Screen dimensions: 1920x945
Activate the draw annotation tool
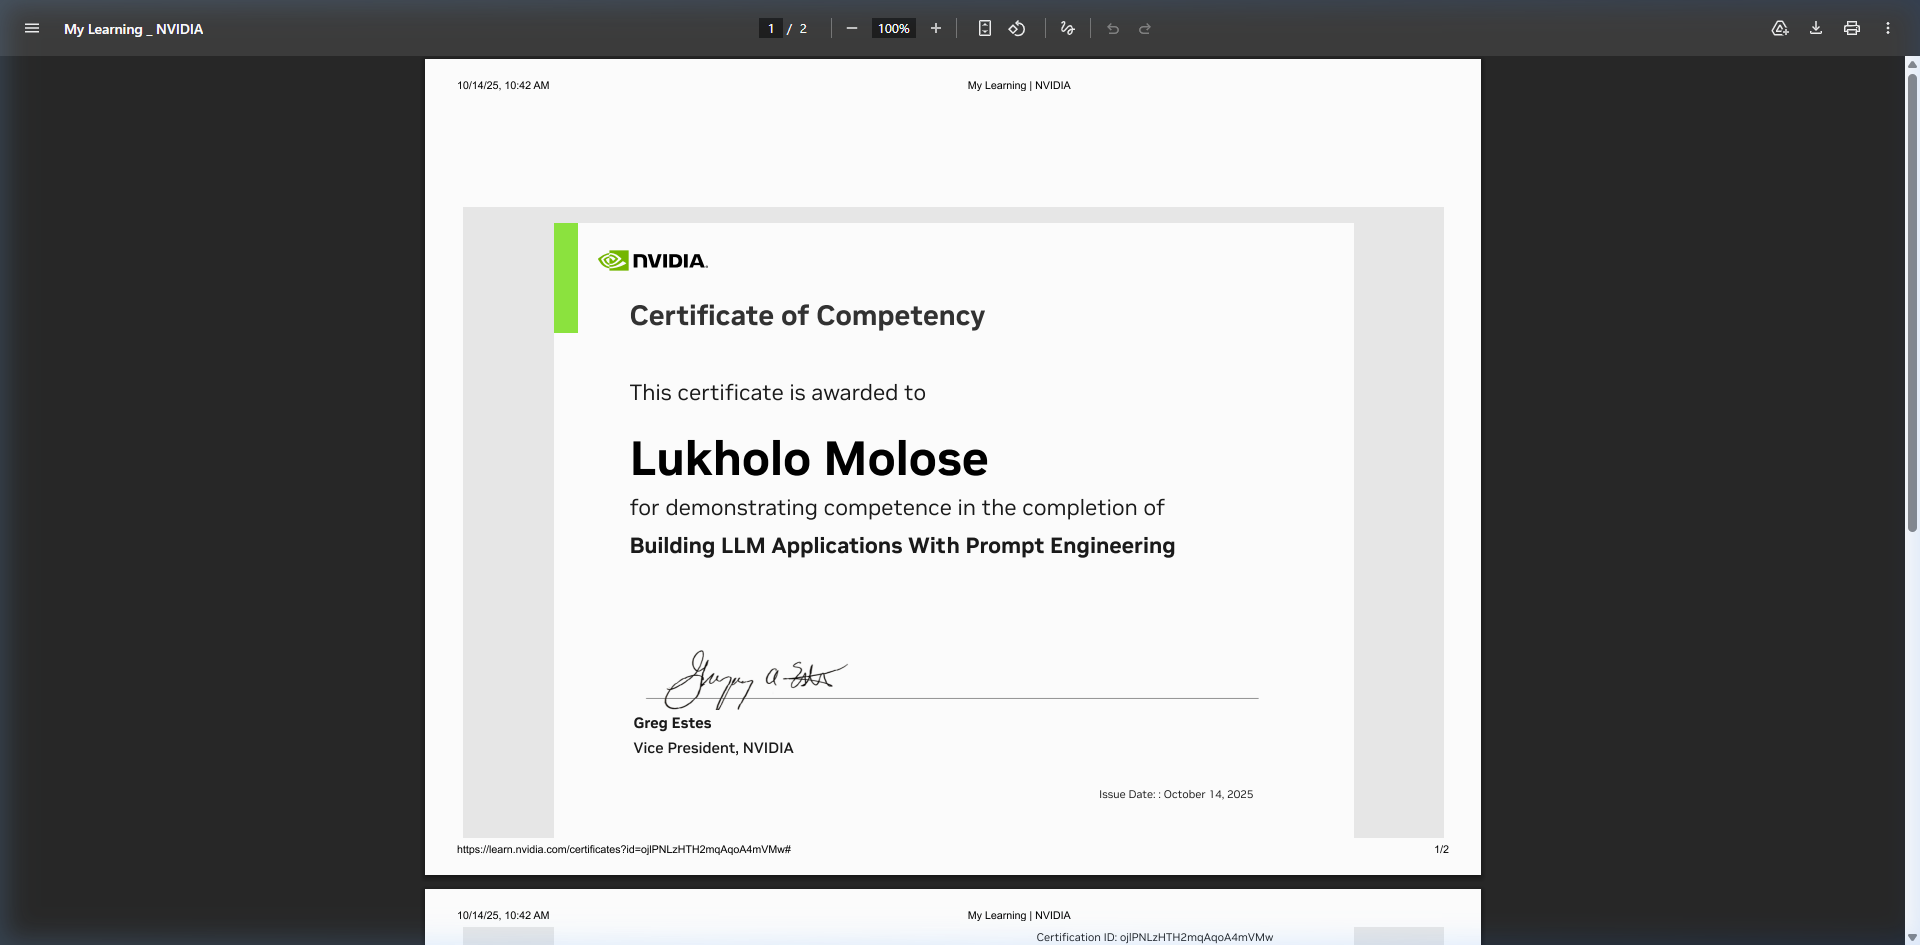tap(1068, 28)
